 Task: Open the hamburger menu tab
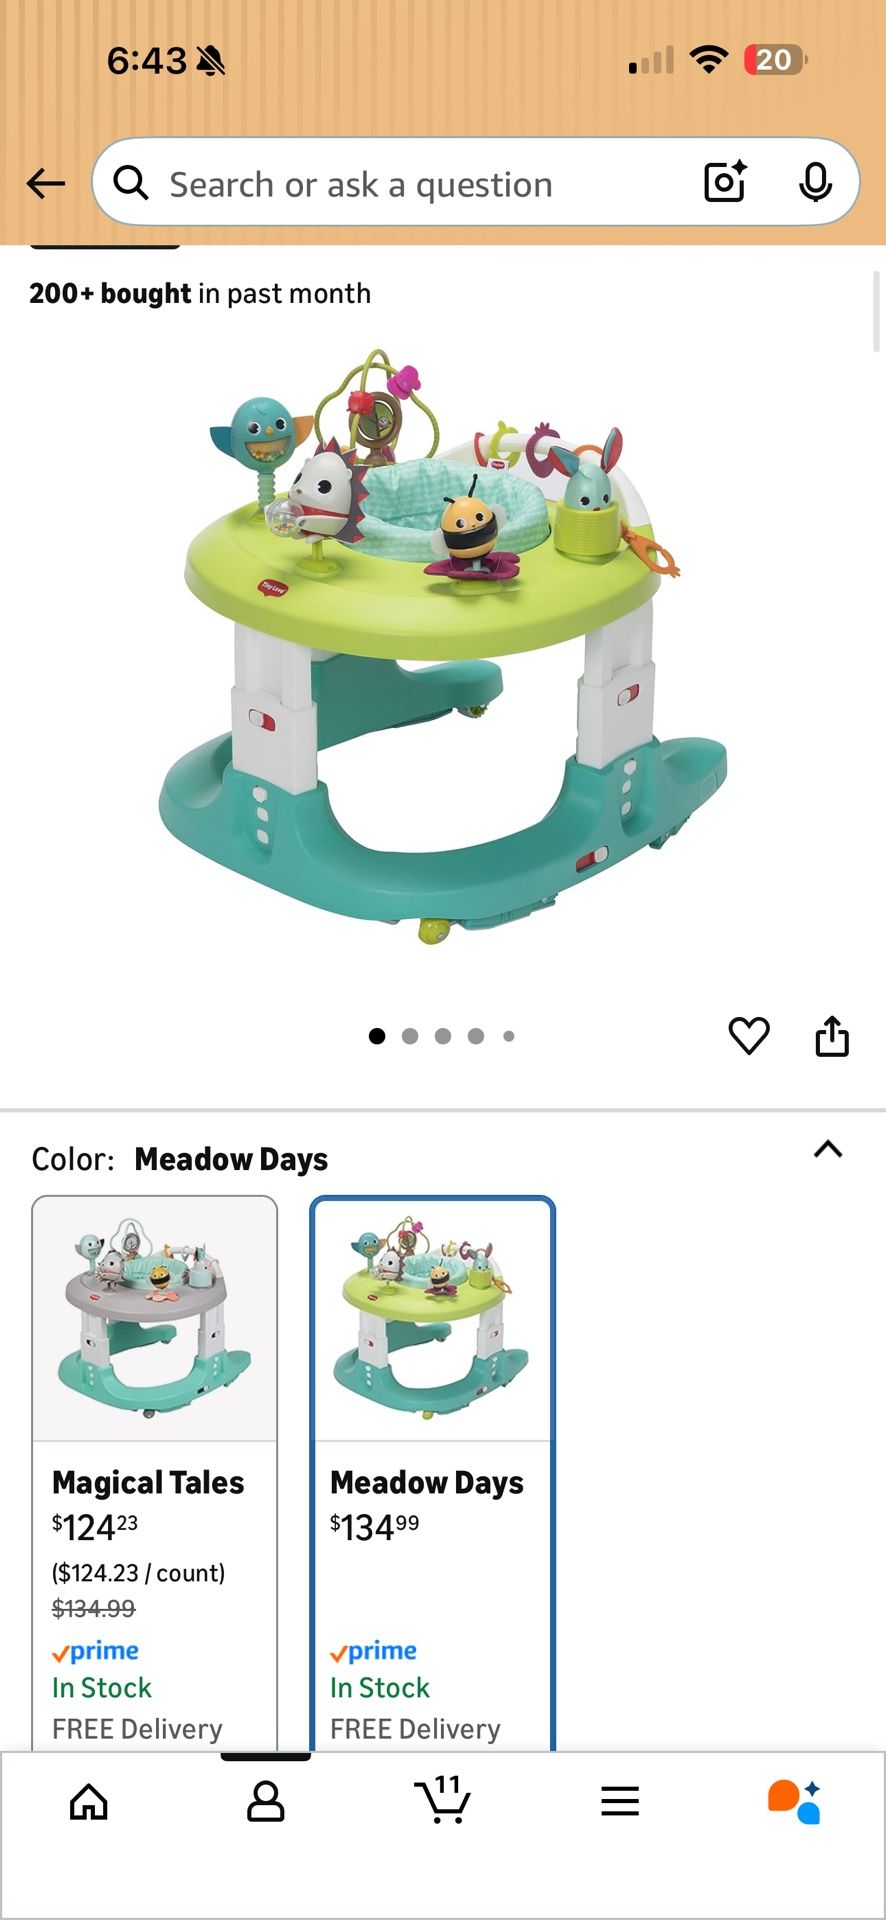[620, 1802]
